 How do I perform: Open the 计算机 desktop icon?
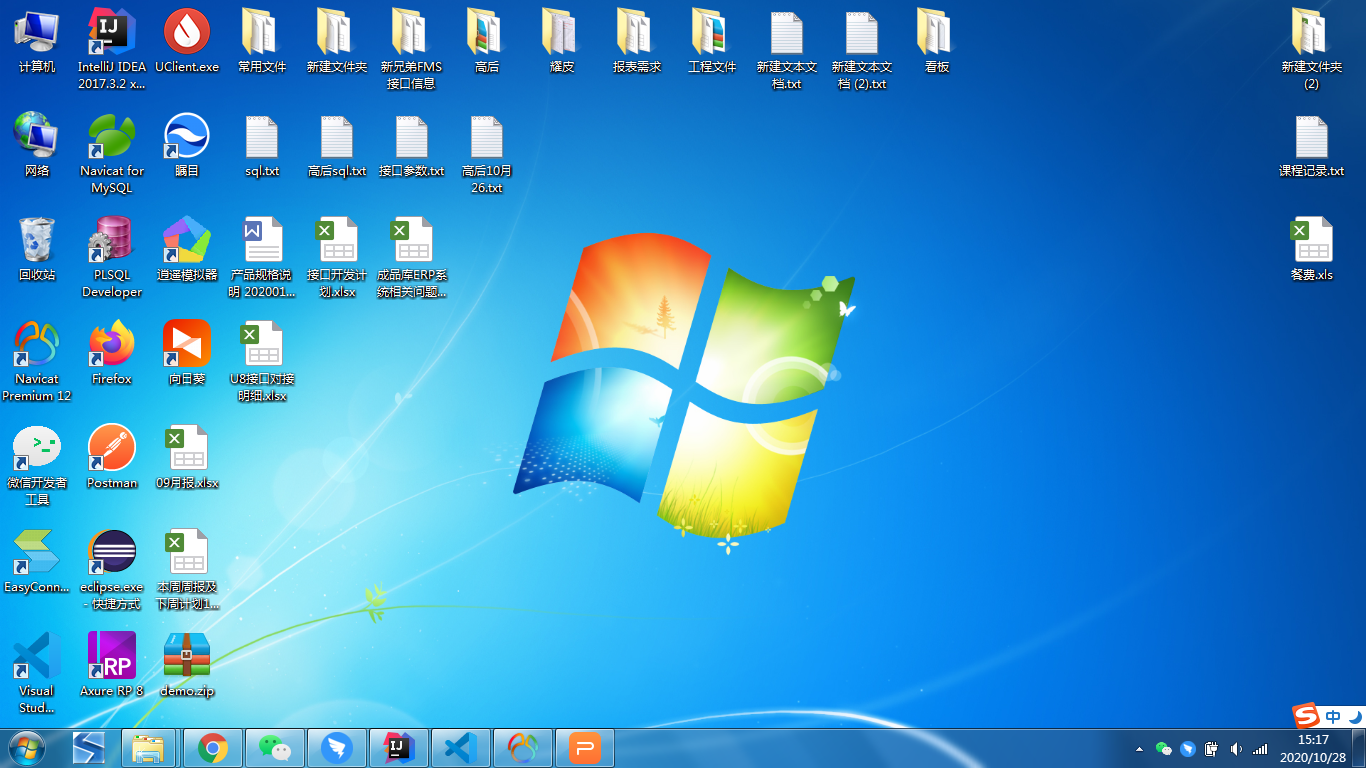tap(37, 42)
